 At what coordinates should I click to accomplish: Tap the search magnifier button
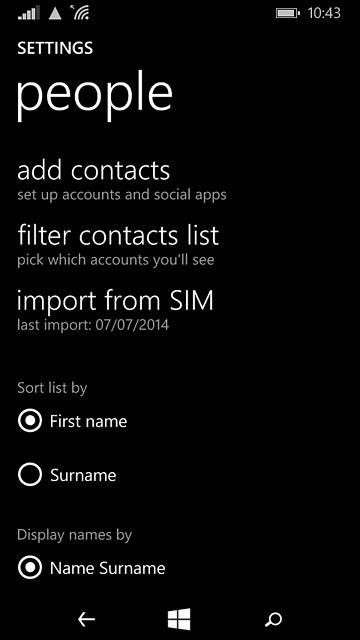273,619
